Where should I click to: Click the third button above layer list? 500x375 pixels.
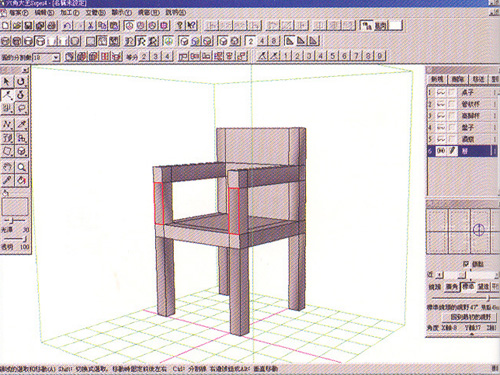[478, 79]
